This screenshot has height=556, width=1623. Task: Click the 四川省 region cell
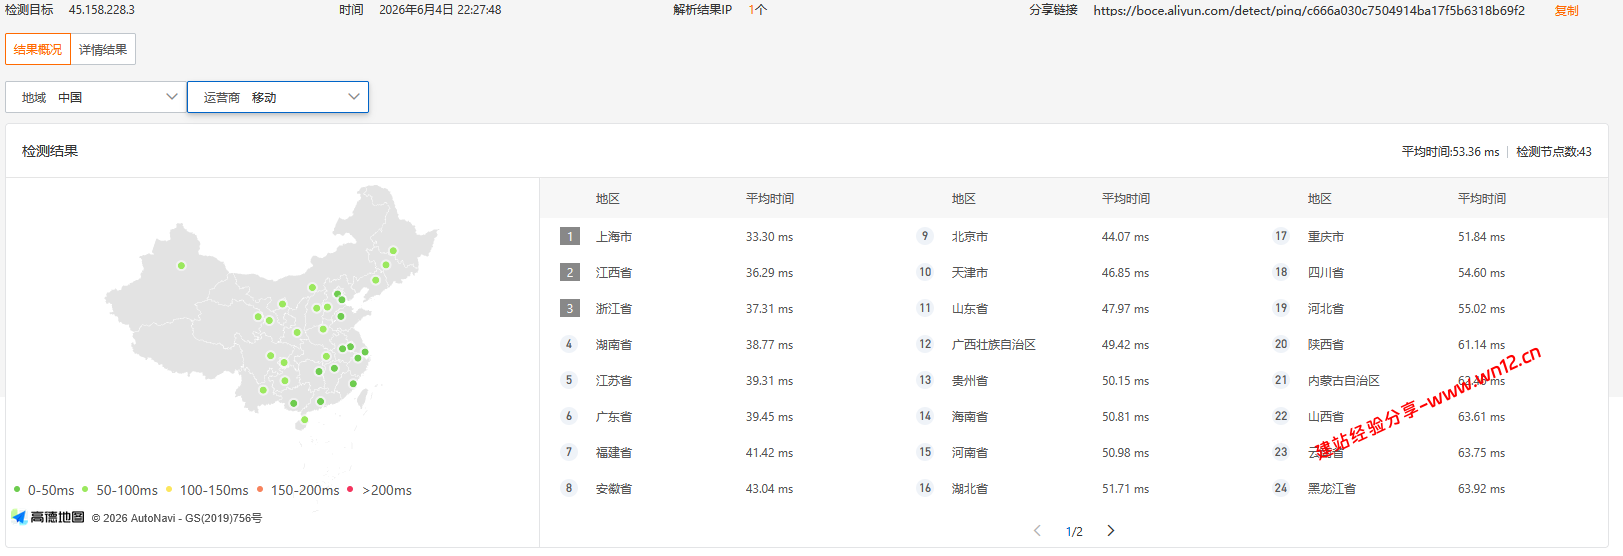click(x=1326, y=273)
